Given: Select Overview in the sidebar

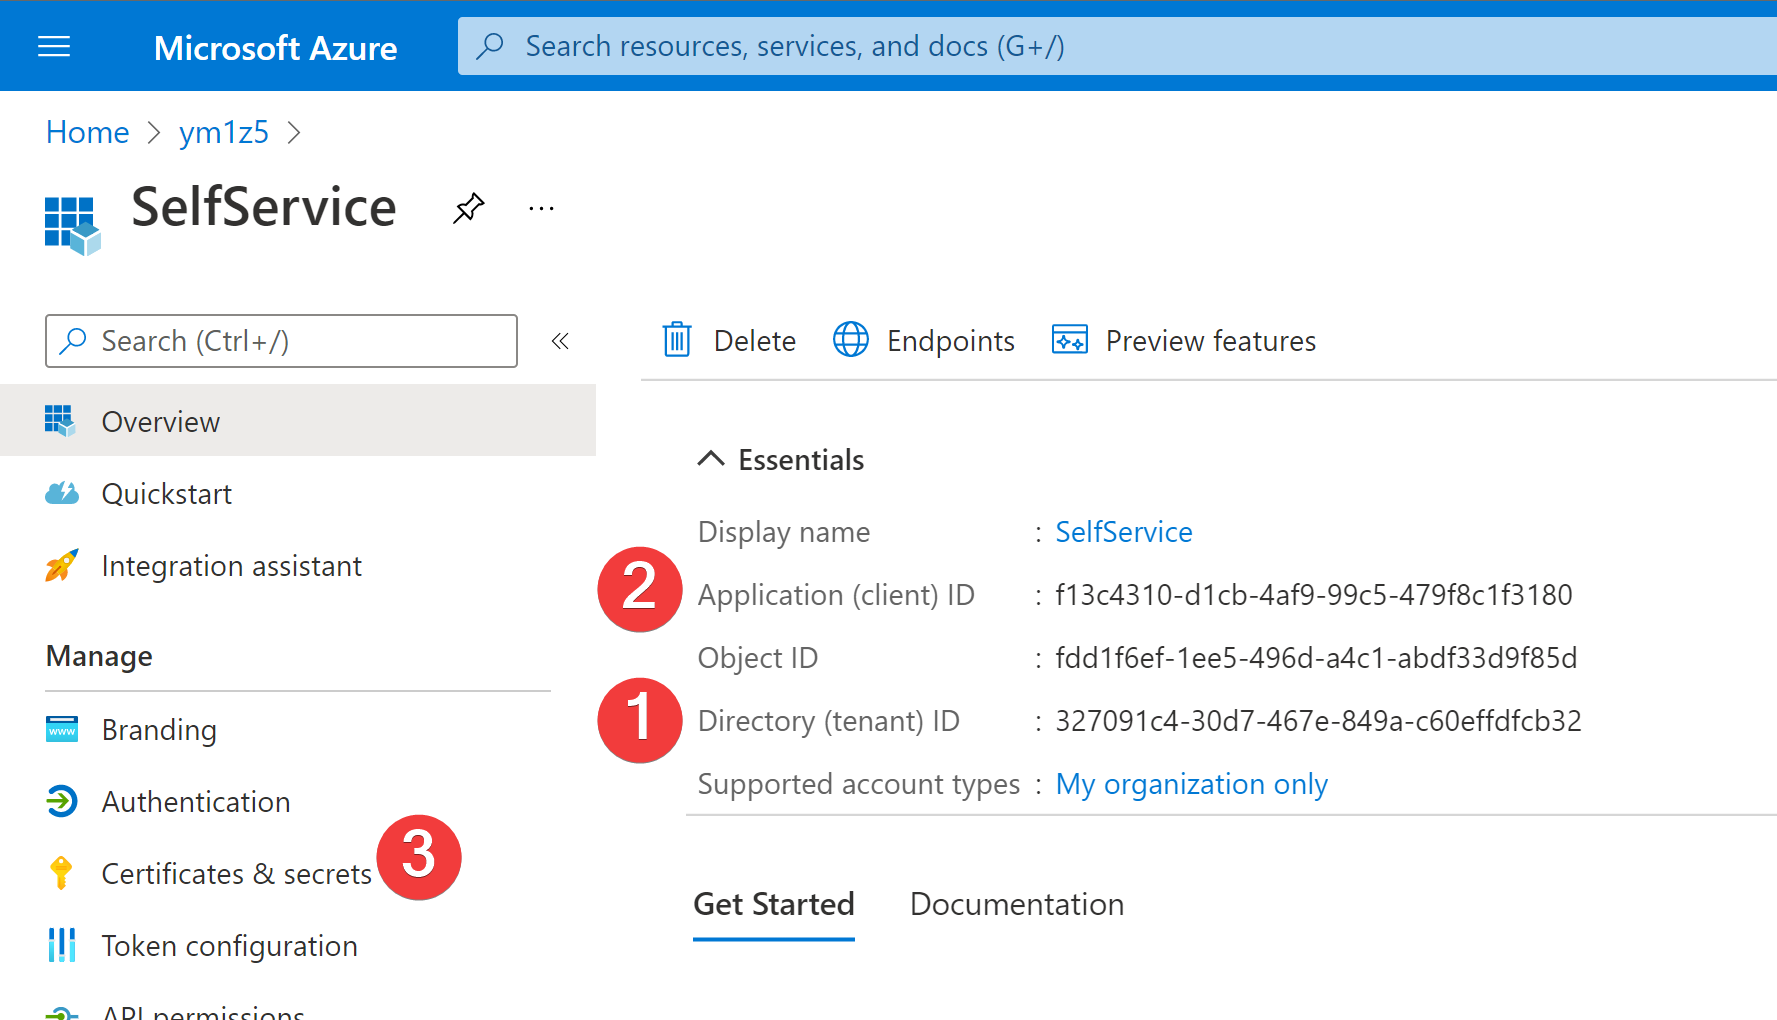Looking at the screenshot, I should (298, 421).
